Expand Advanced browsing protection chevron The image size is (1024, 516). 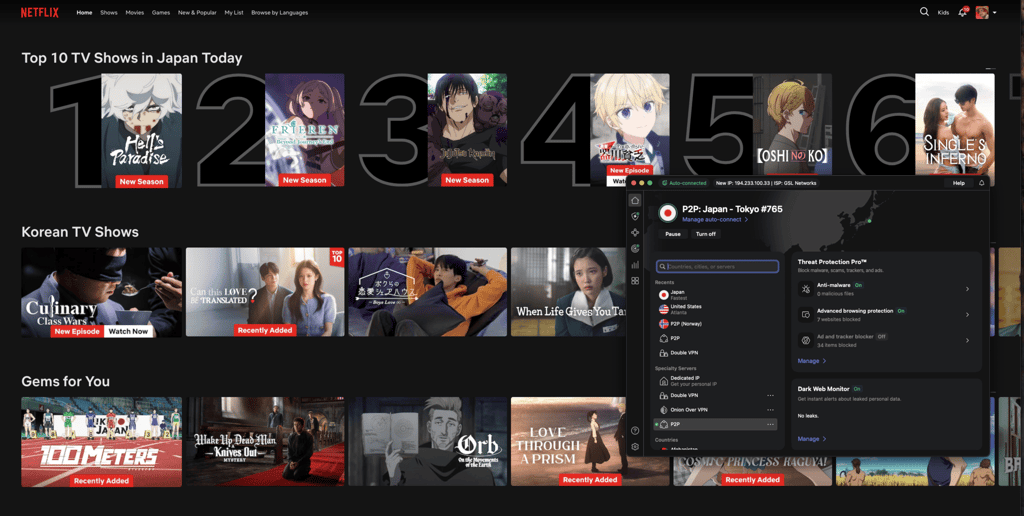pos(967,314)
